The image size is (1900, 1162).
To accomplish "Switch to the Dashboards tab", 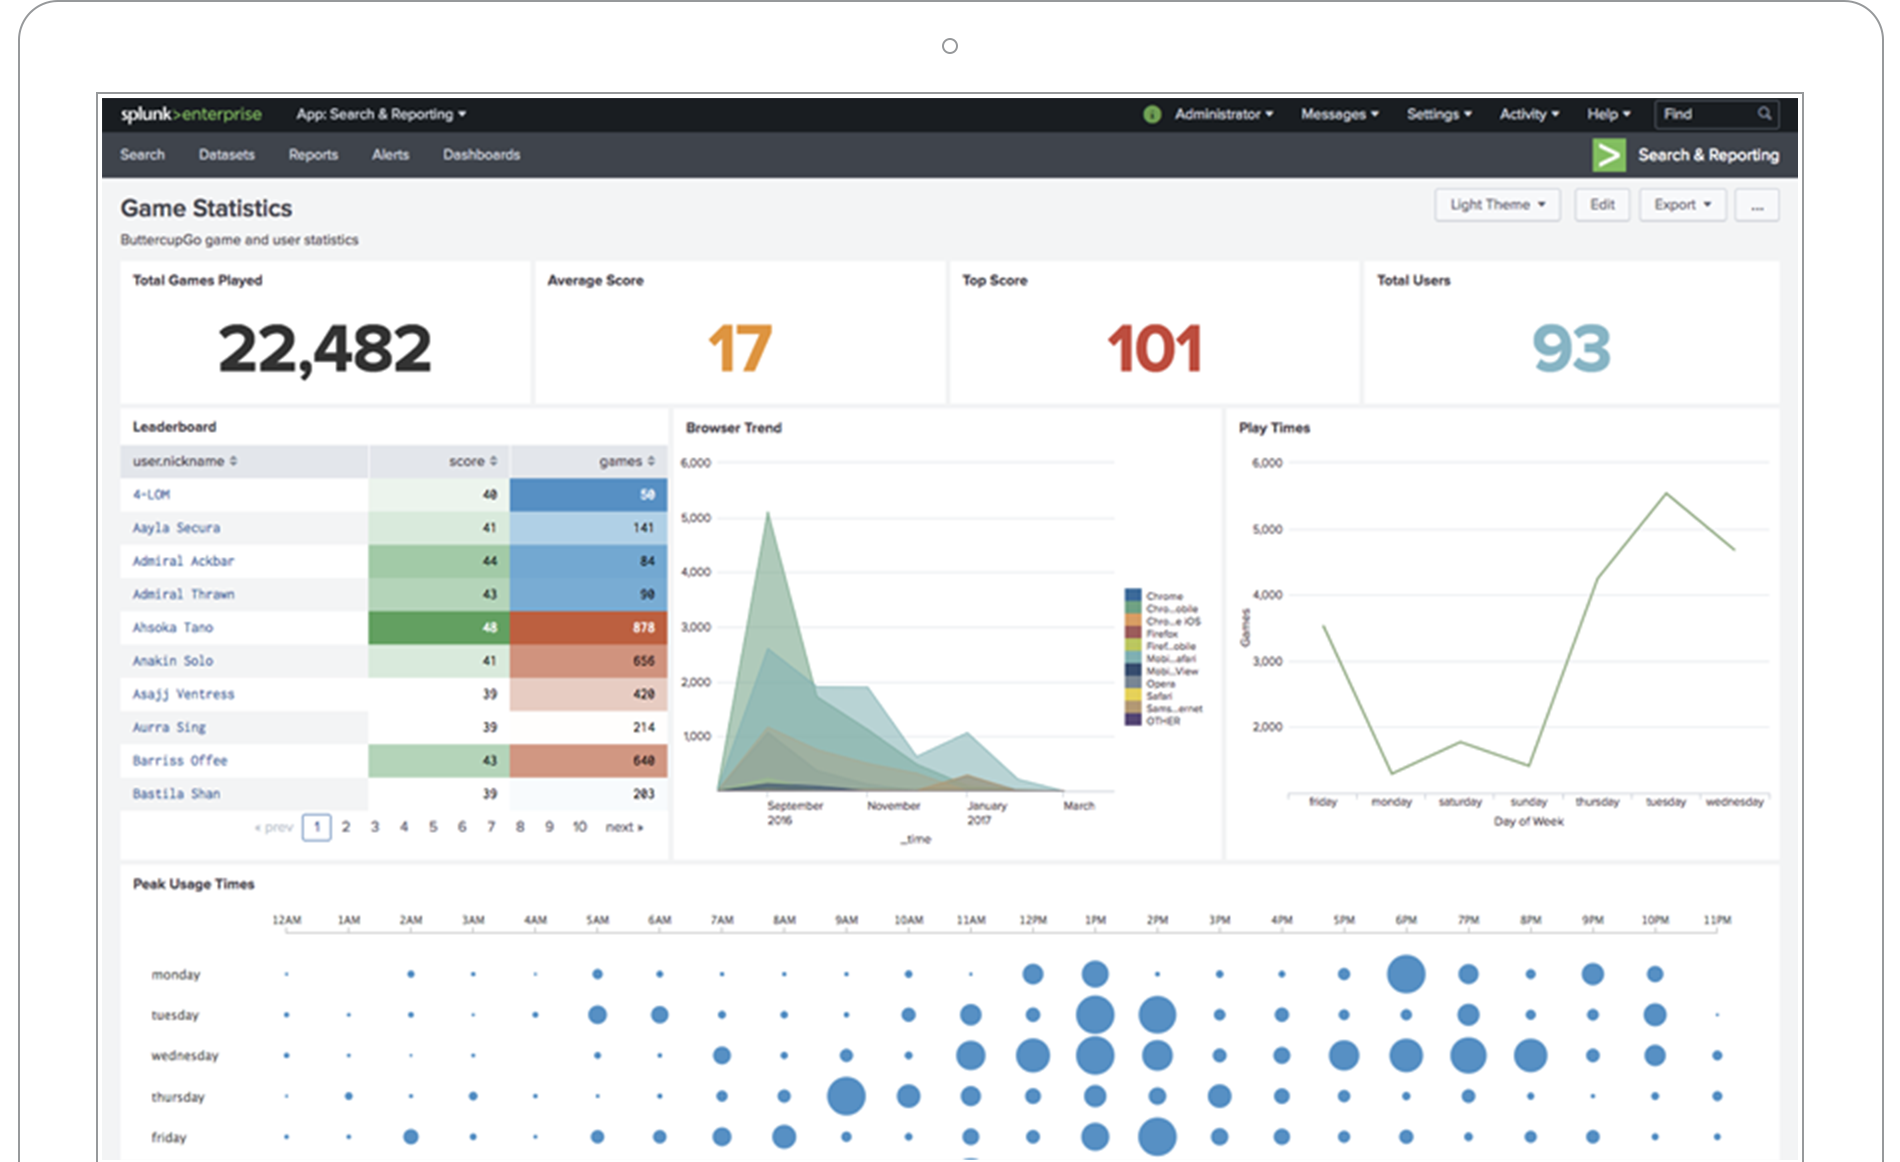I will pyautogui.click(x=481, y=155).
